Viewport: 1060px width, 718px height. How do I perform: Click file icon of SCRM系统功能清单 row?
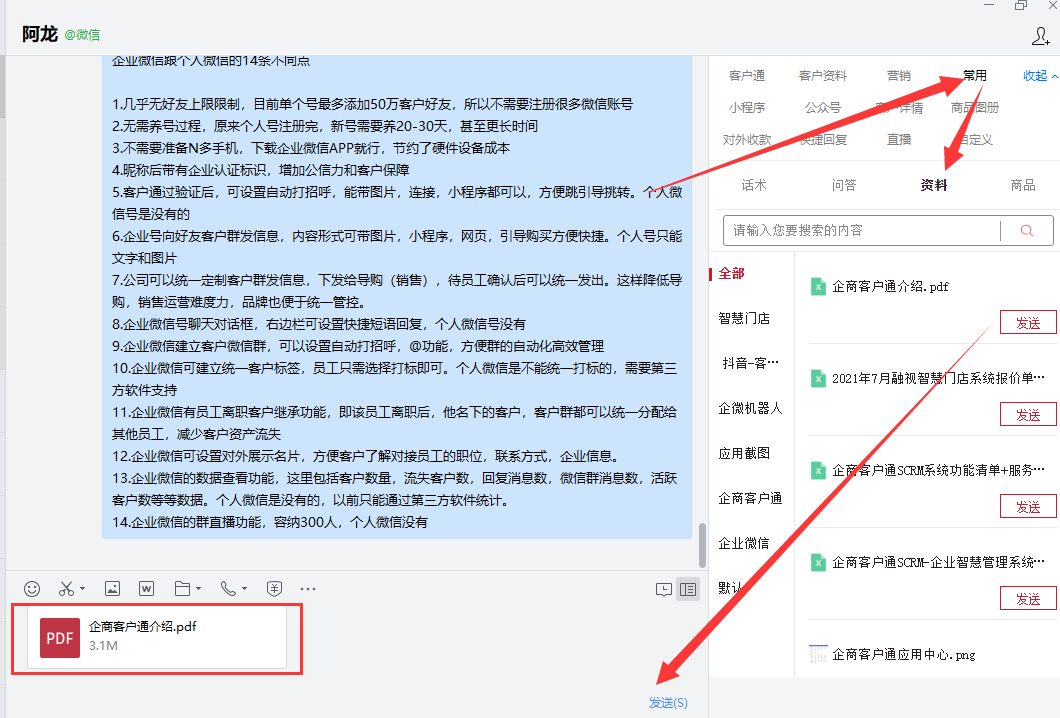(818, 471)
